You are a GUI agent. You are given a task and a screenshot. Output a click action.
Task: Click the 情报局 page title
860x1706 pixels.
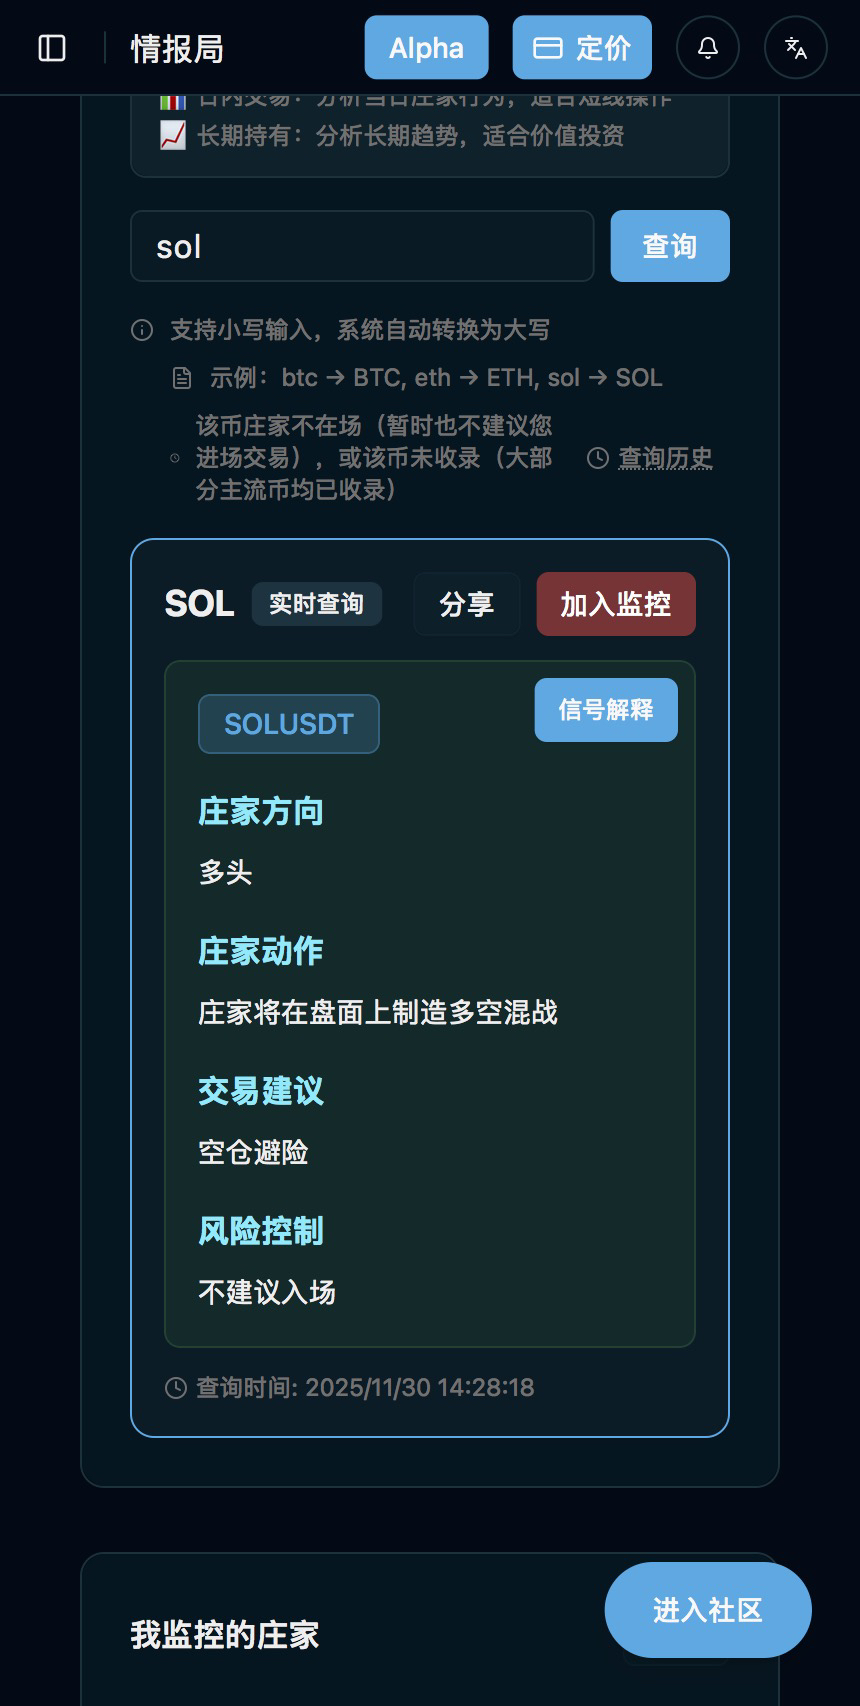pos(177,48)
